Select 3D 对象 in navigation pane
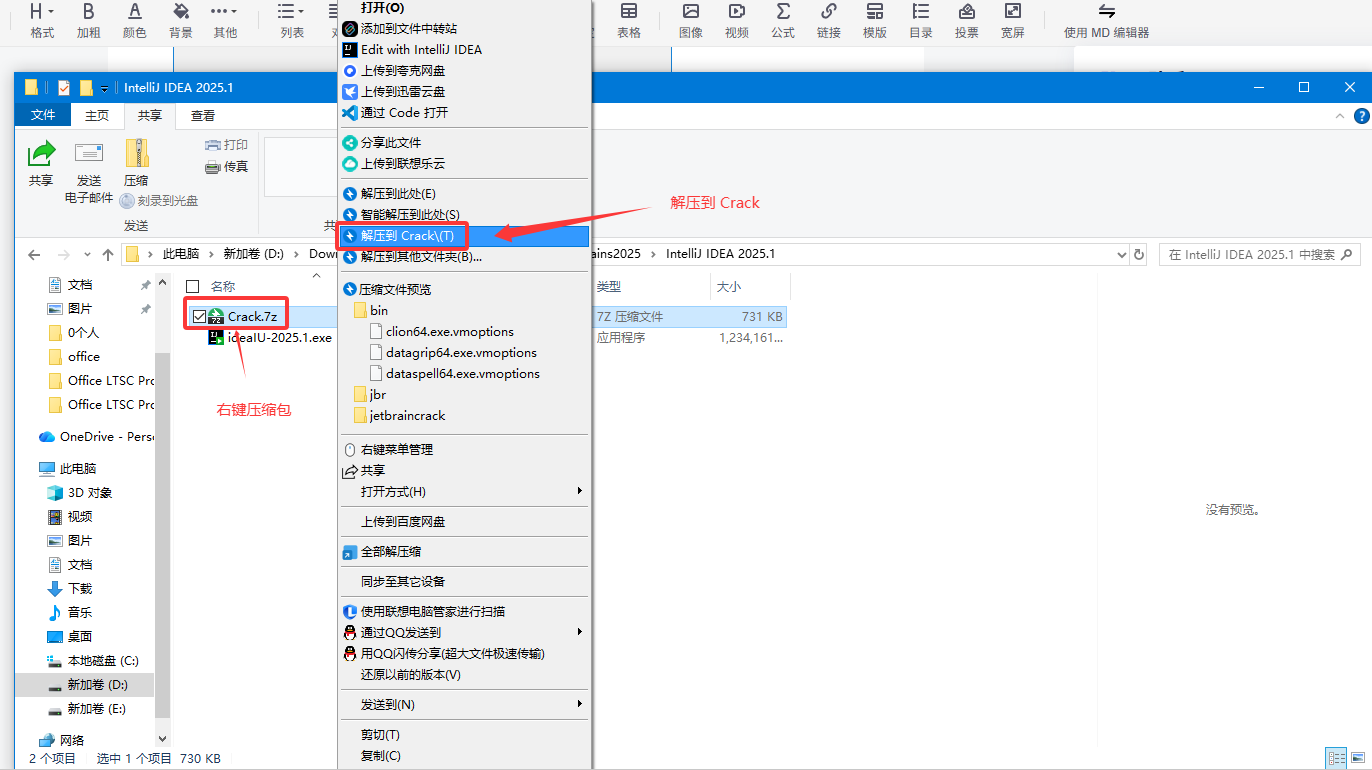The height and width of the screenshot is (770, 1372). click(x=80, y=493)
